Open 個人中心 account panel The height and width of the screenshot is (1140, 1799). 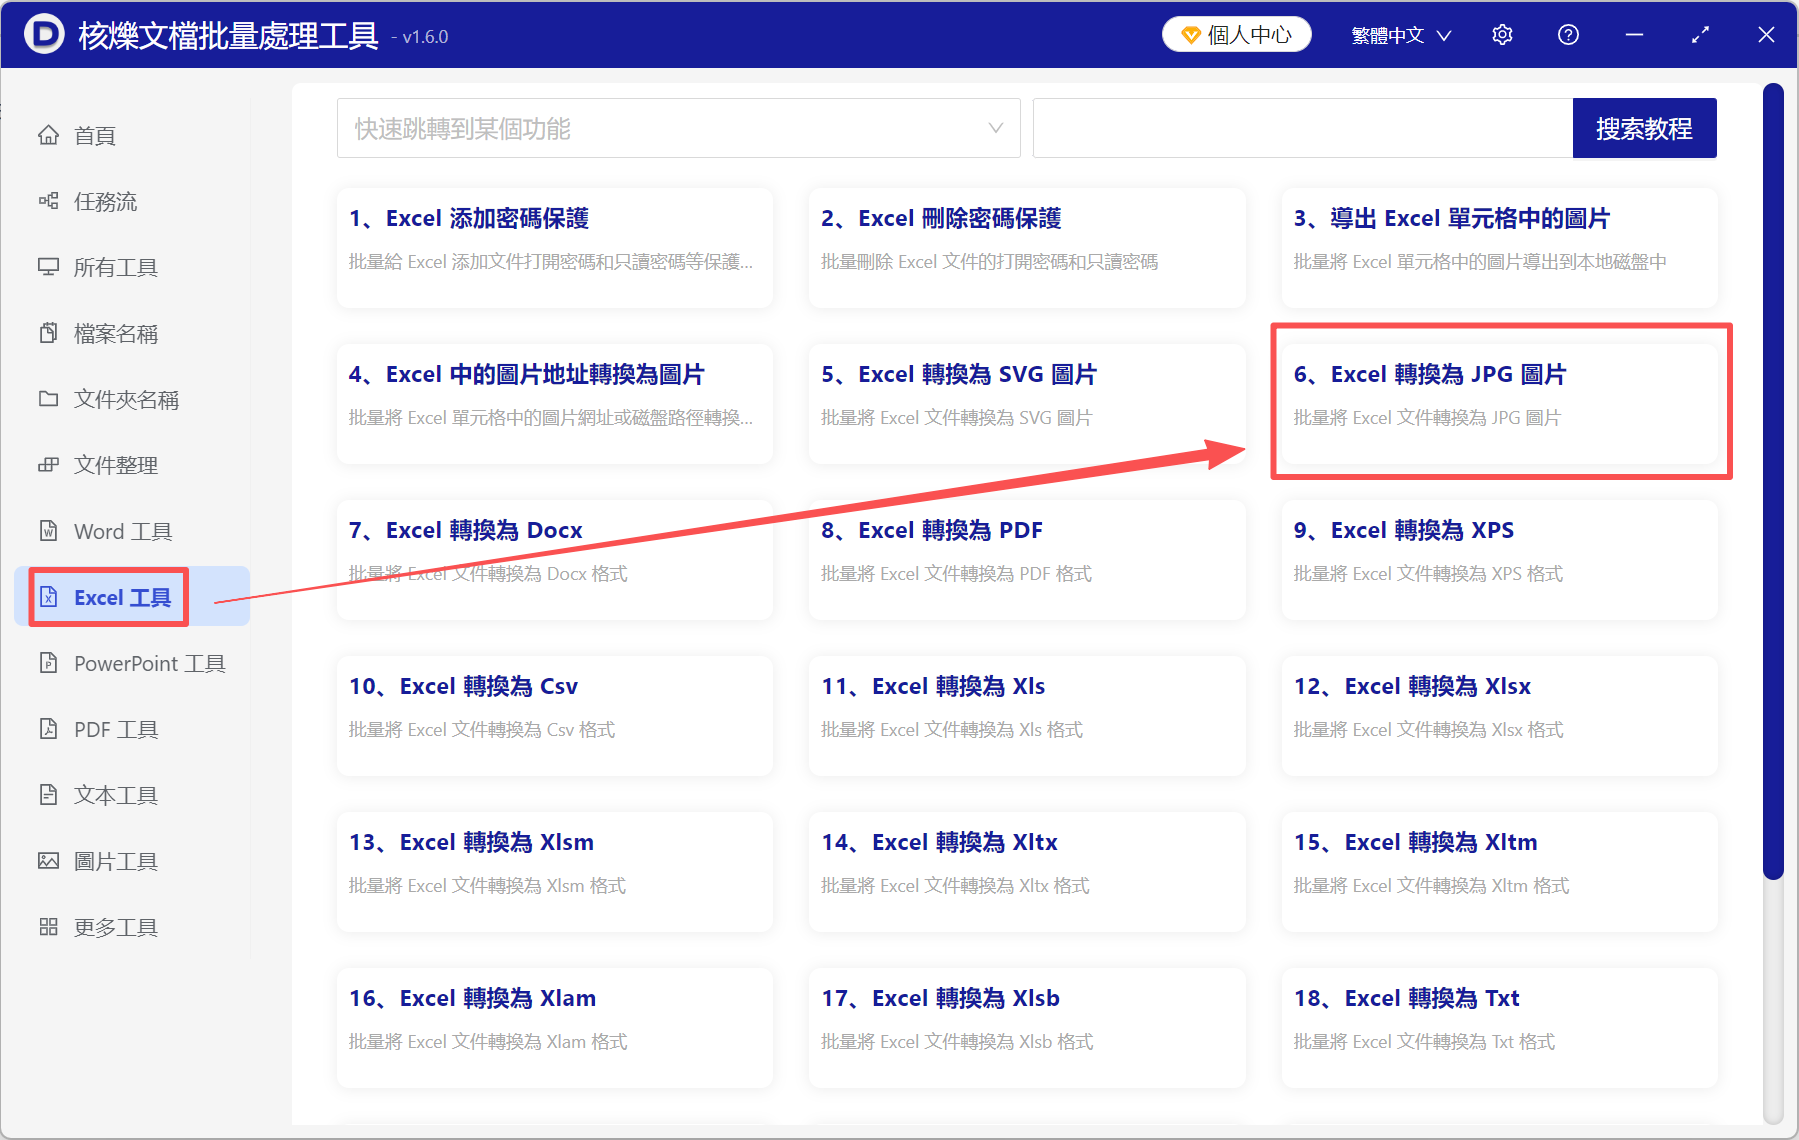(x=1236, y=34)
